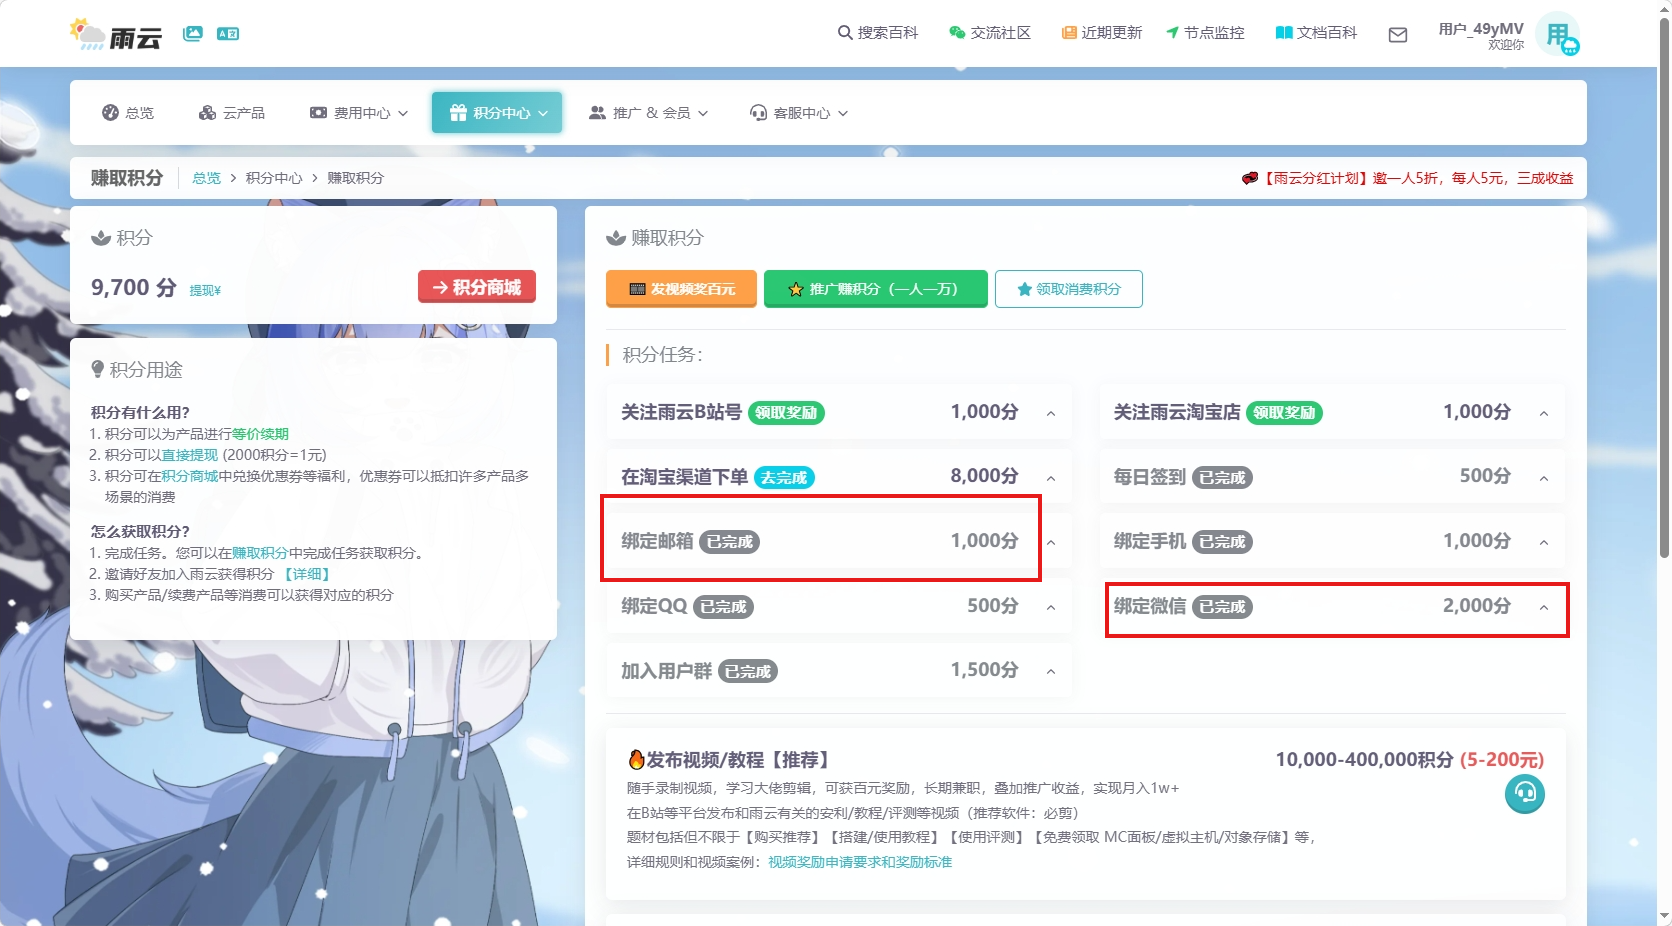Click 已完成 badge on 加入用户群
The height and width of the screenshot is (926, 1672).
pyautogui.click(x=748, y=672)
